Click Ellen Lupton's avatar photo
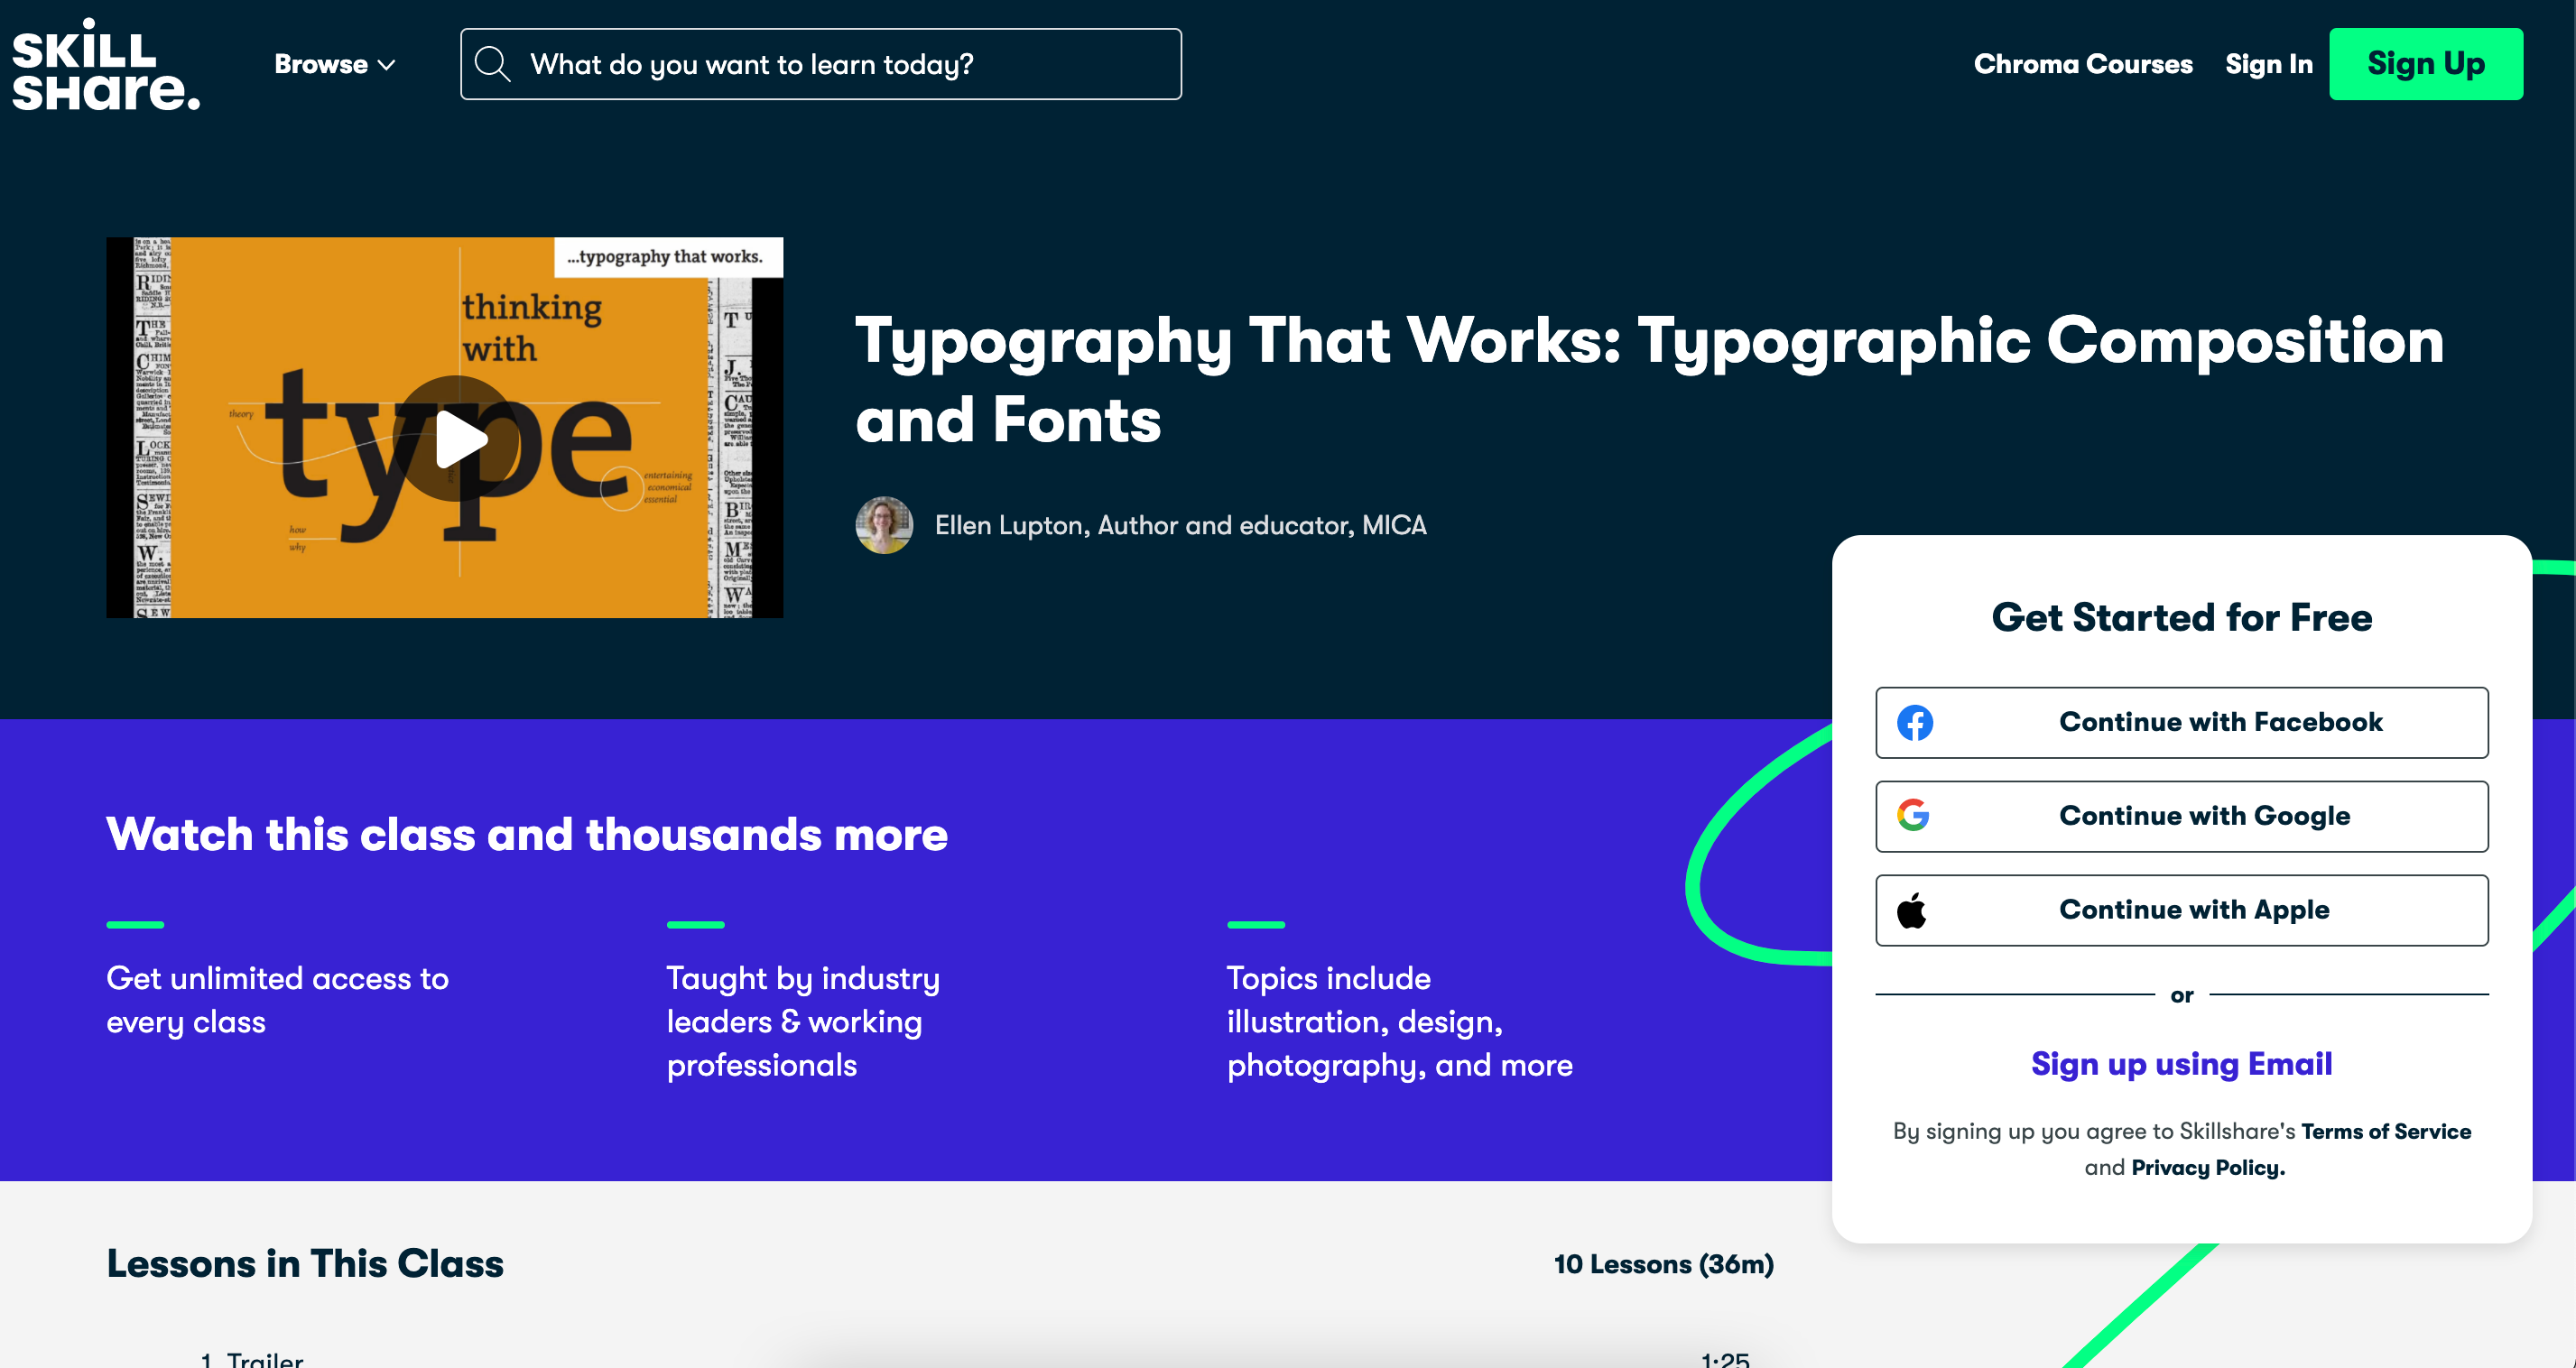The height and width of the screenshot is (1368, 2576). (x=884, y=525)
